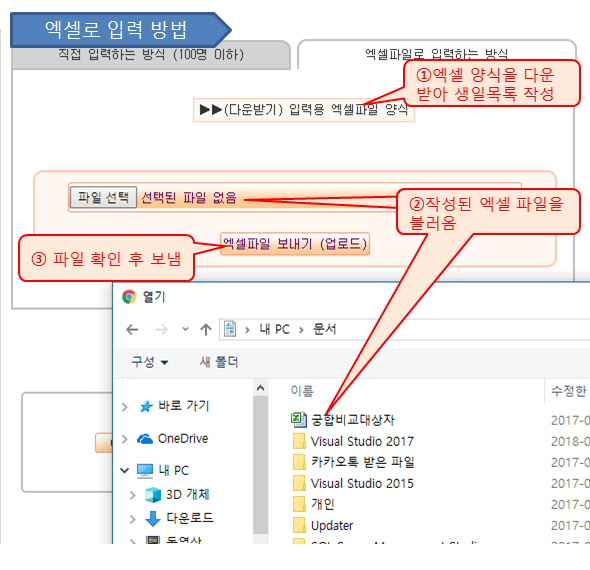Switch to 엑셀파일로 입력하는 방식 tab
The height and width of the screenshot is (570, 590).
pos(436,54)
